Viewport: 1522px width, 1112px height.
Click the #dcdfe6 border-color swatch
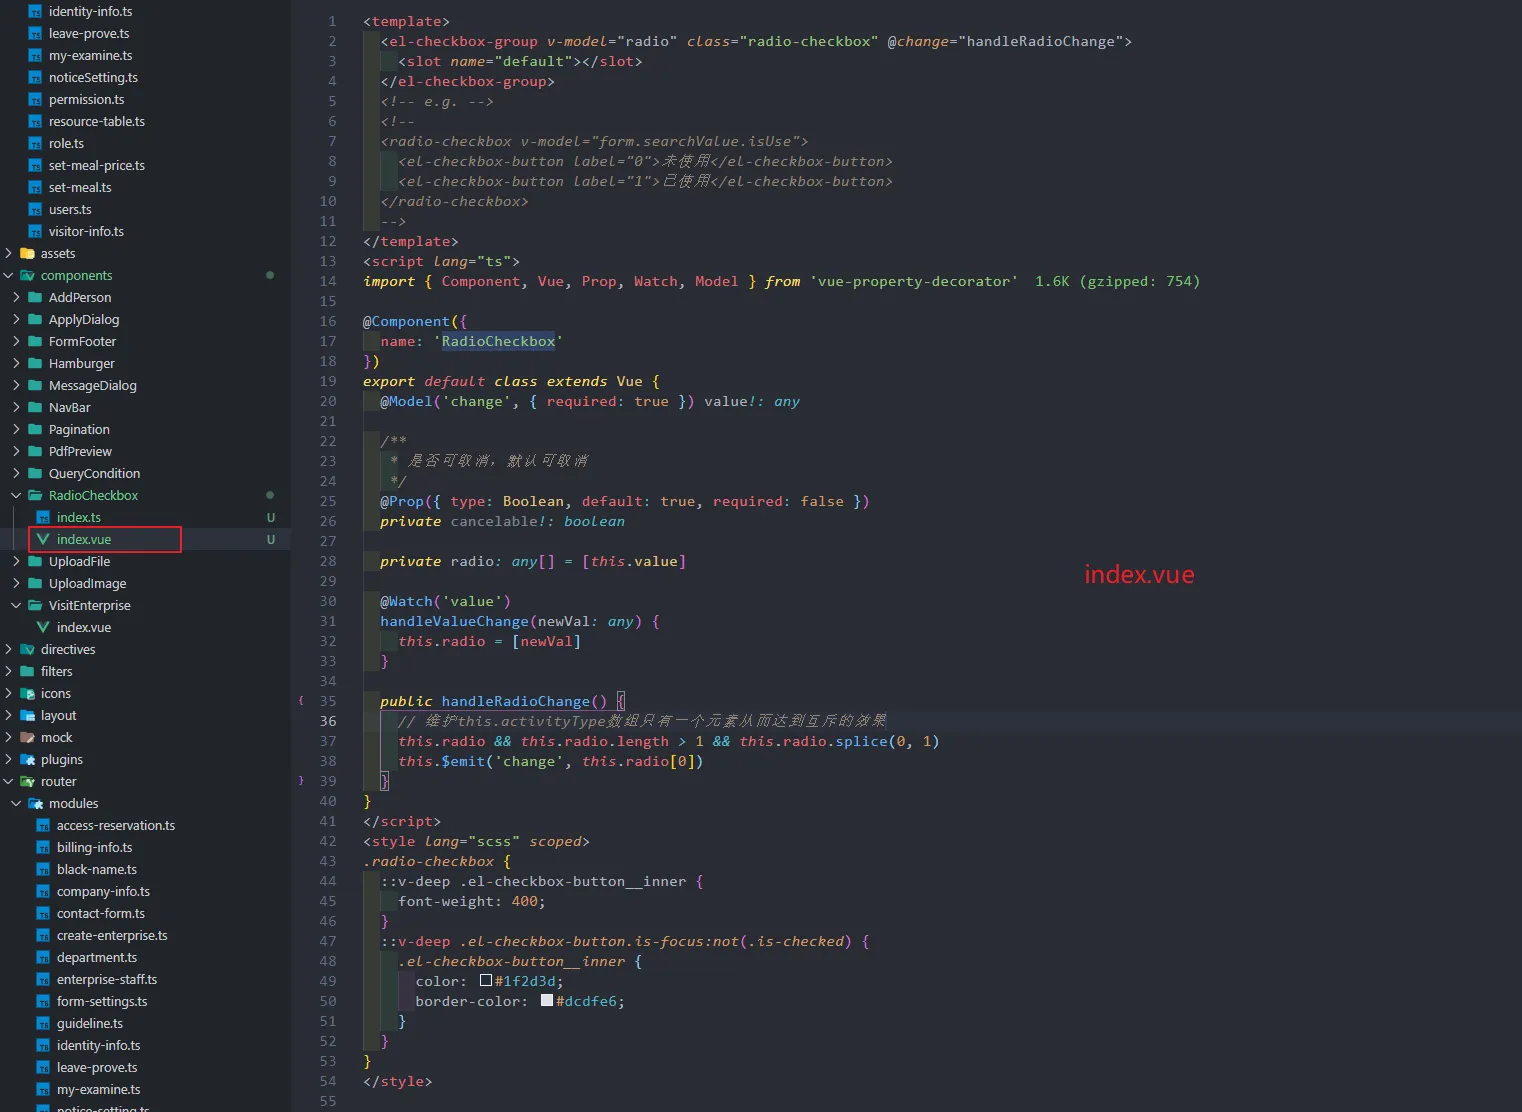547,1001
